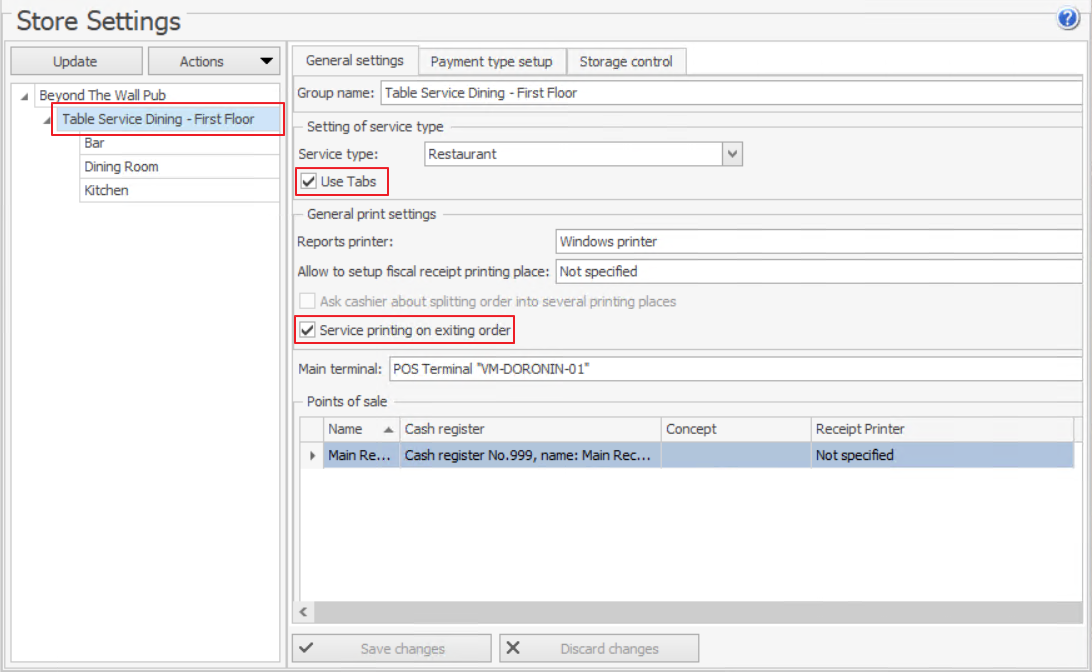
Task: Click the row indicator arrow in Points of sale
Action: (312, 455)
